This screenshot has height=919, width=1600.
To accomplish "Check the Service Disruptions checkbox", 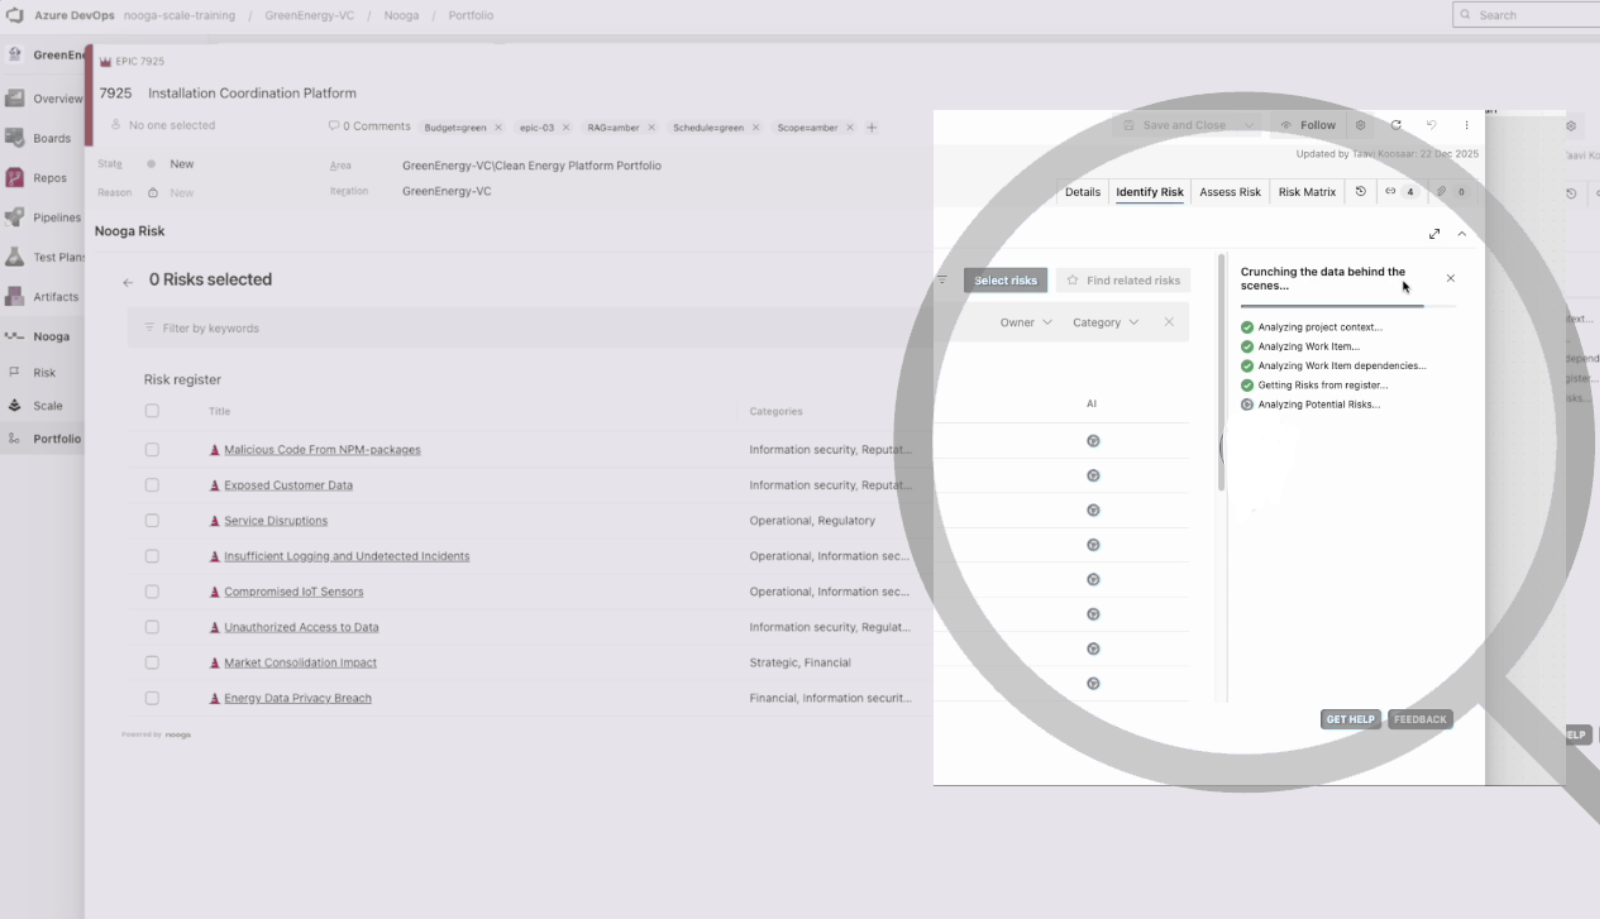I will [152, 521].
